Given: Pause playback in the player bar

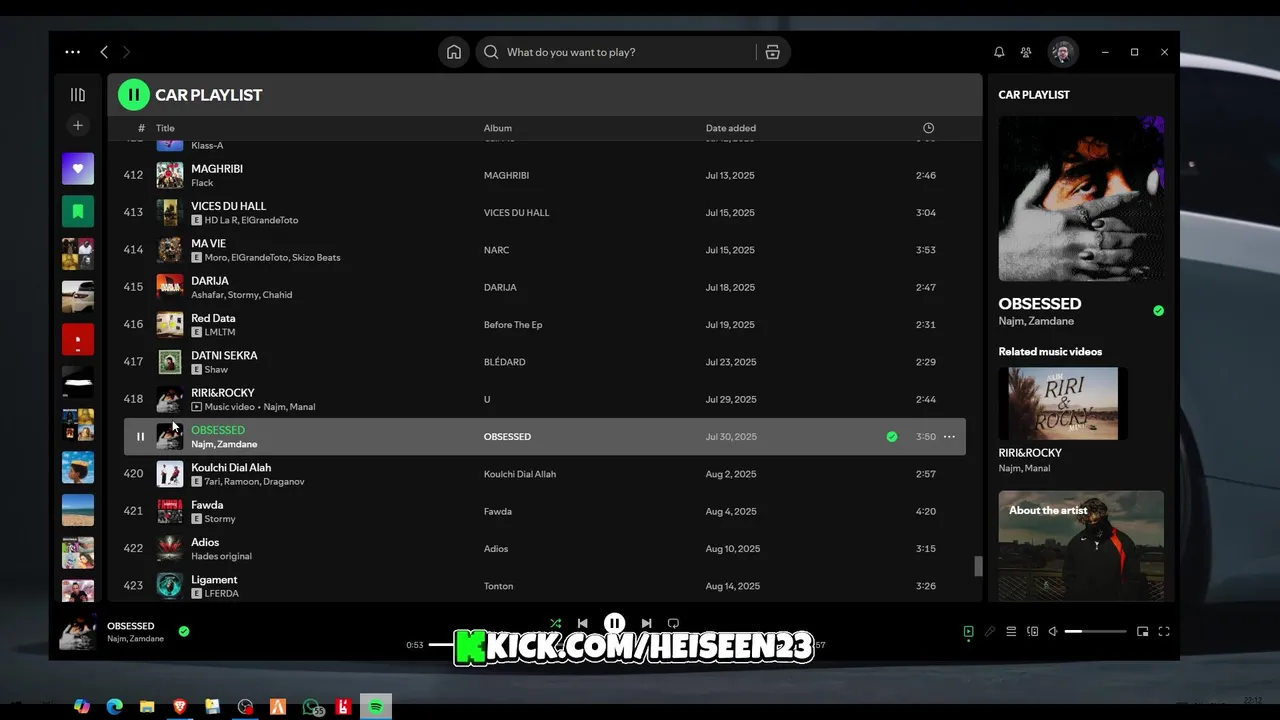Looking at the screenshot, I should (x=614, y=623).
